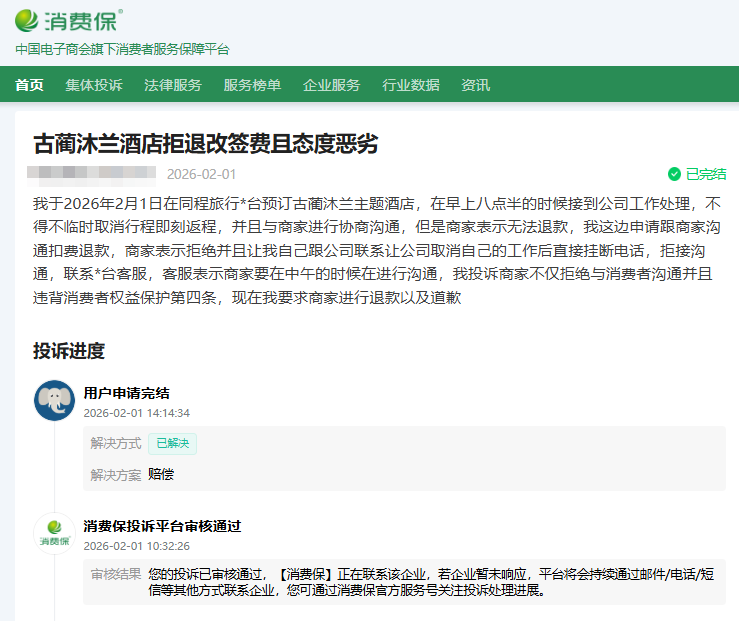The image size is (739, 621).
Task: Click the 用户申请完结 progress entry
Action: pos(126,393)
